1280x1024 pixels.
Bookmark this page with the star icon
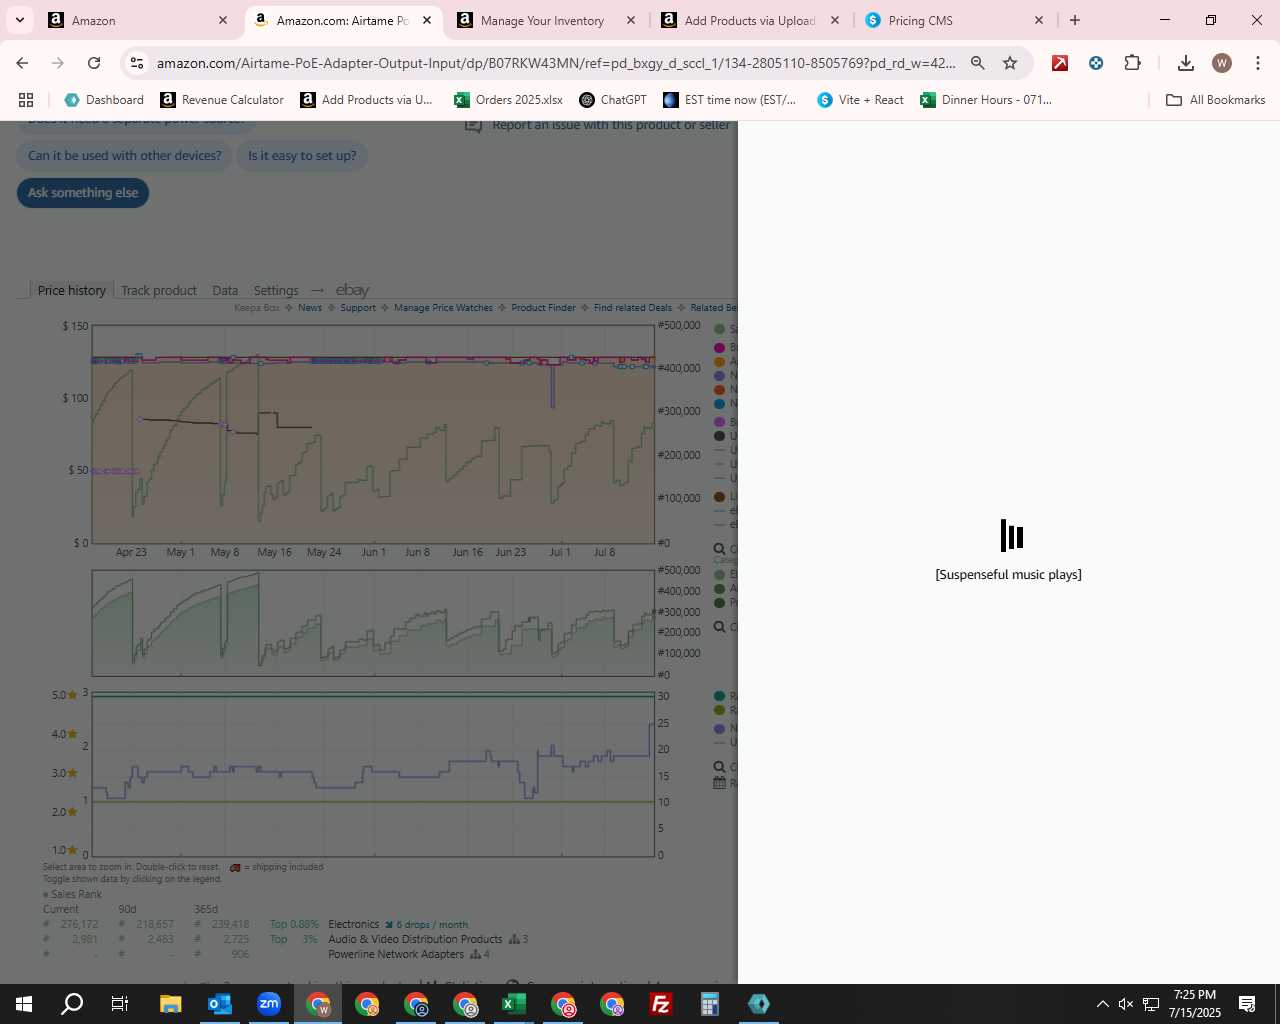coord(1010,63)
